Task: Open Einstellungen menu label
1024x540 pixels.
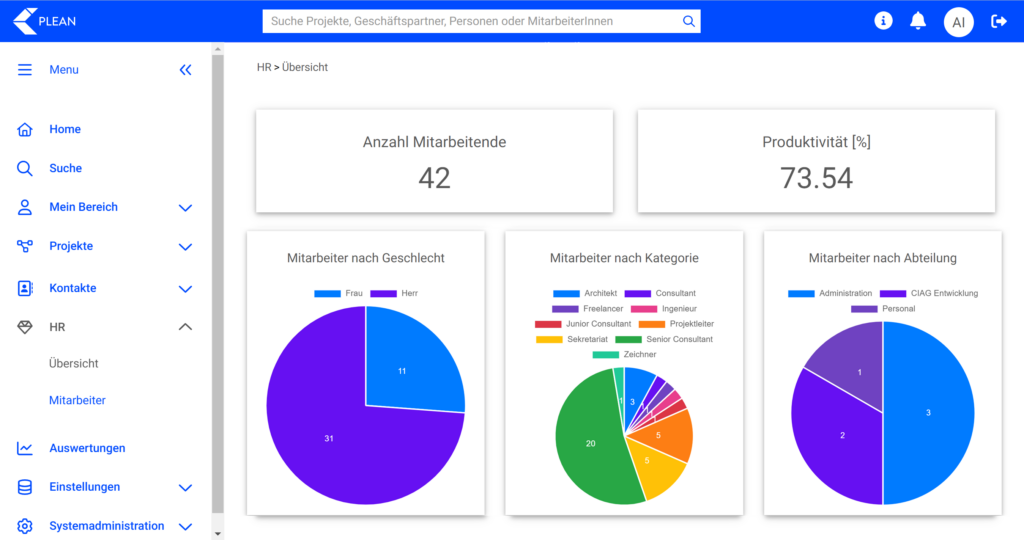Action: click(x=85, y=487)
